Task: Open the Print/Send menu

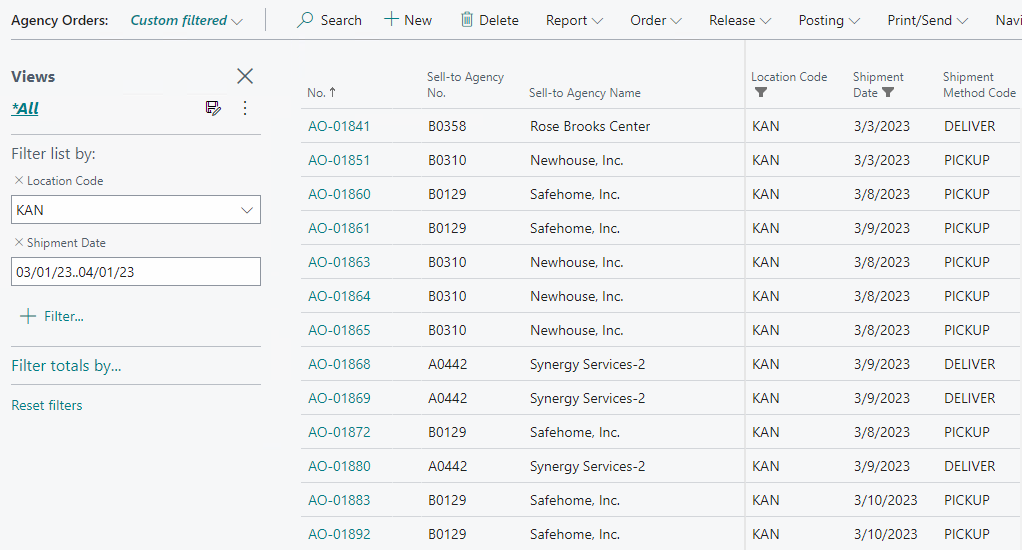Action: (927, 20)
